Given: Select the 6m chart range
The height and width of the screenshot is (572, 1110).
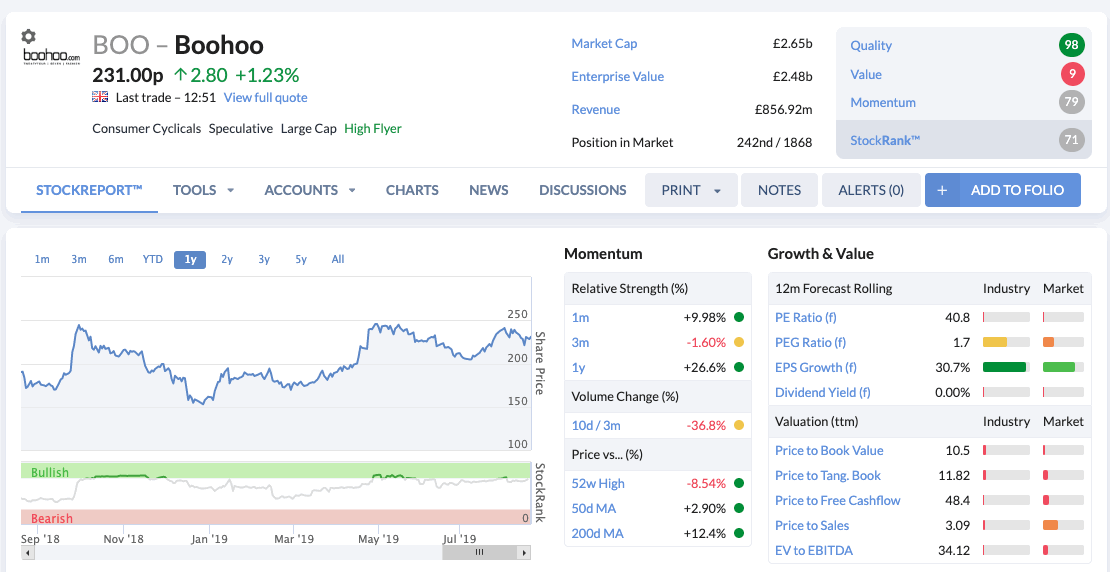Looking at the screenshot, I should (115, 259).
